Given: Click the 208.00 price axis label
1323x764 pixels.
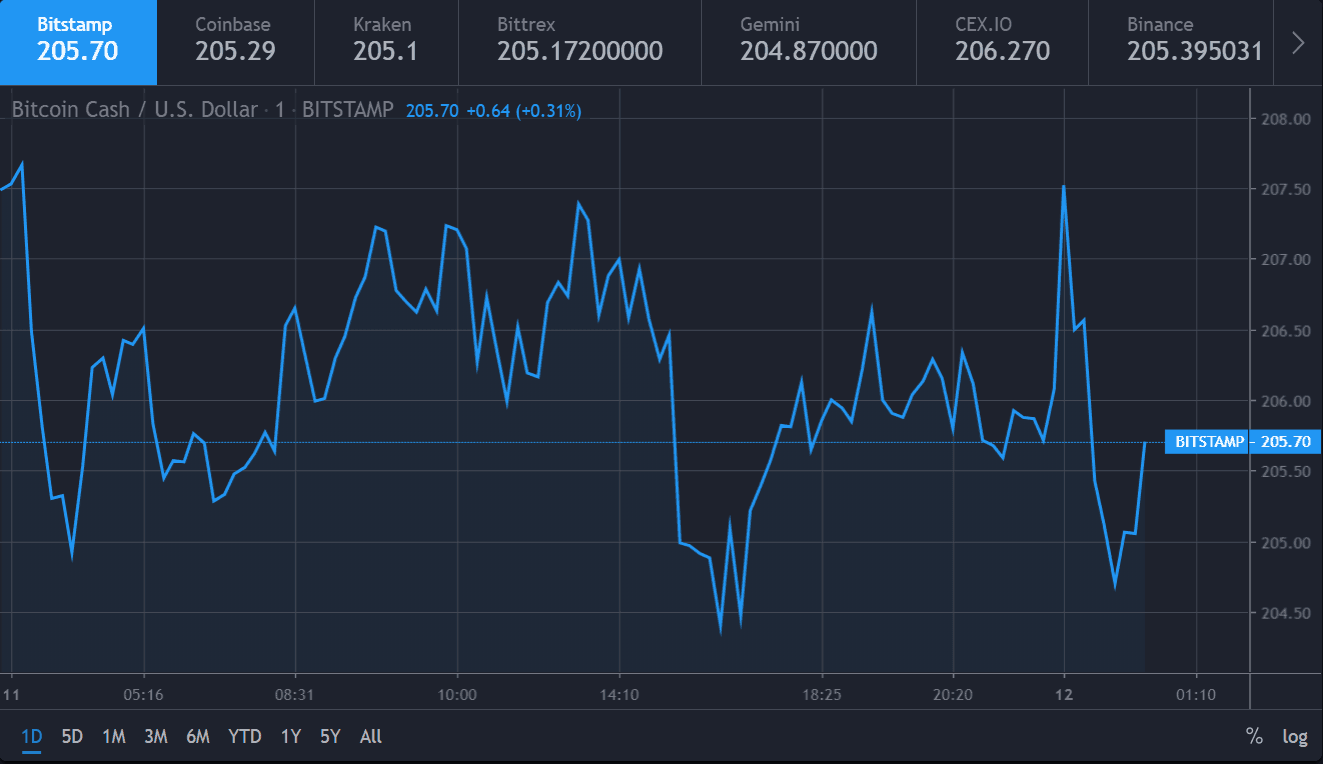Looking at the screenshot, I should click(1286, 119).
